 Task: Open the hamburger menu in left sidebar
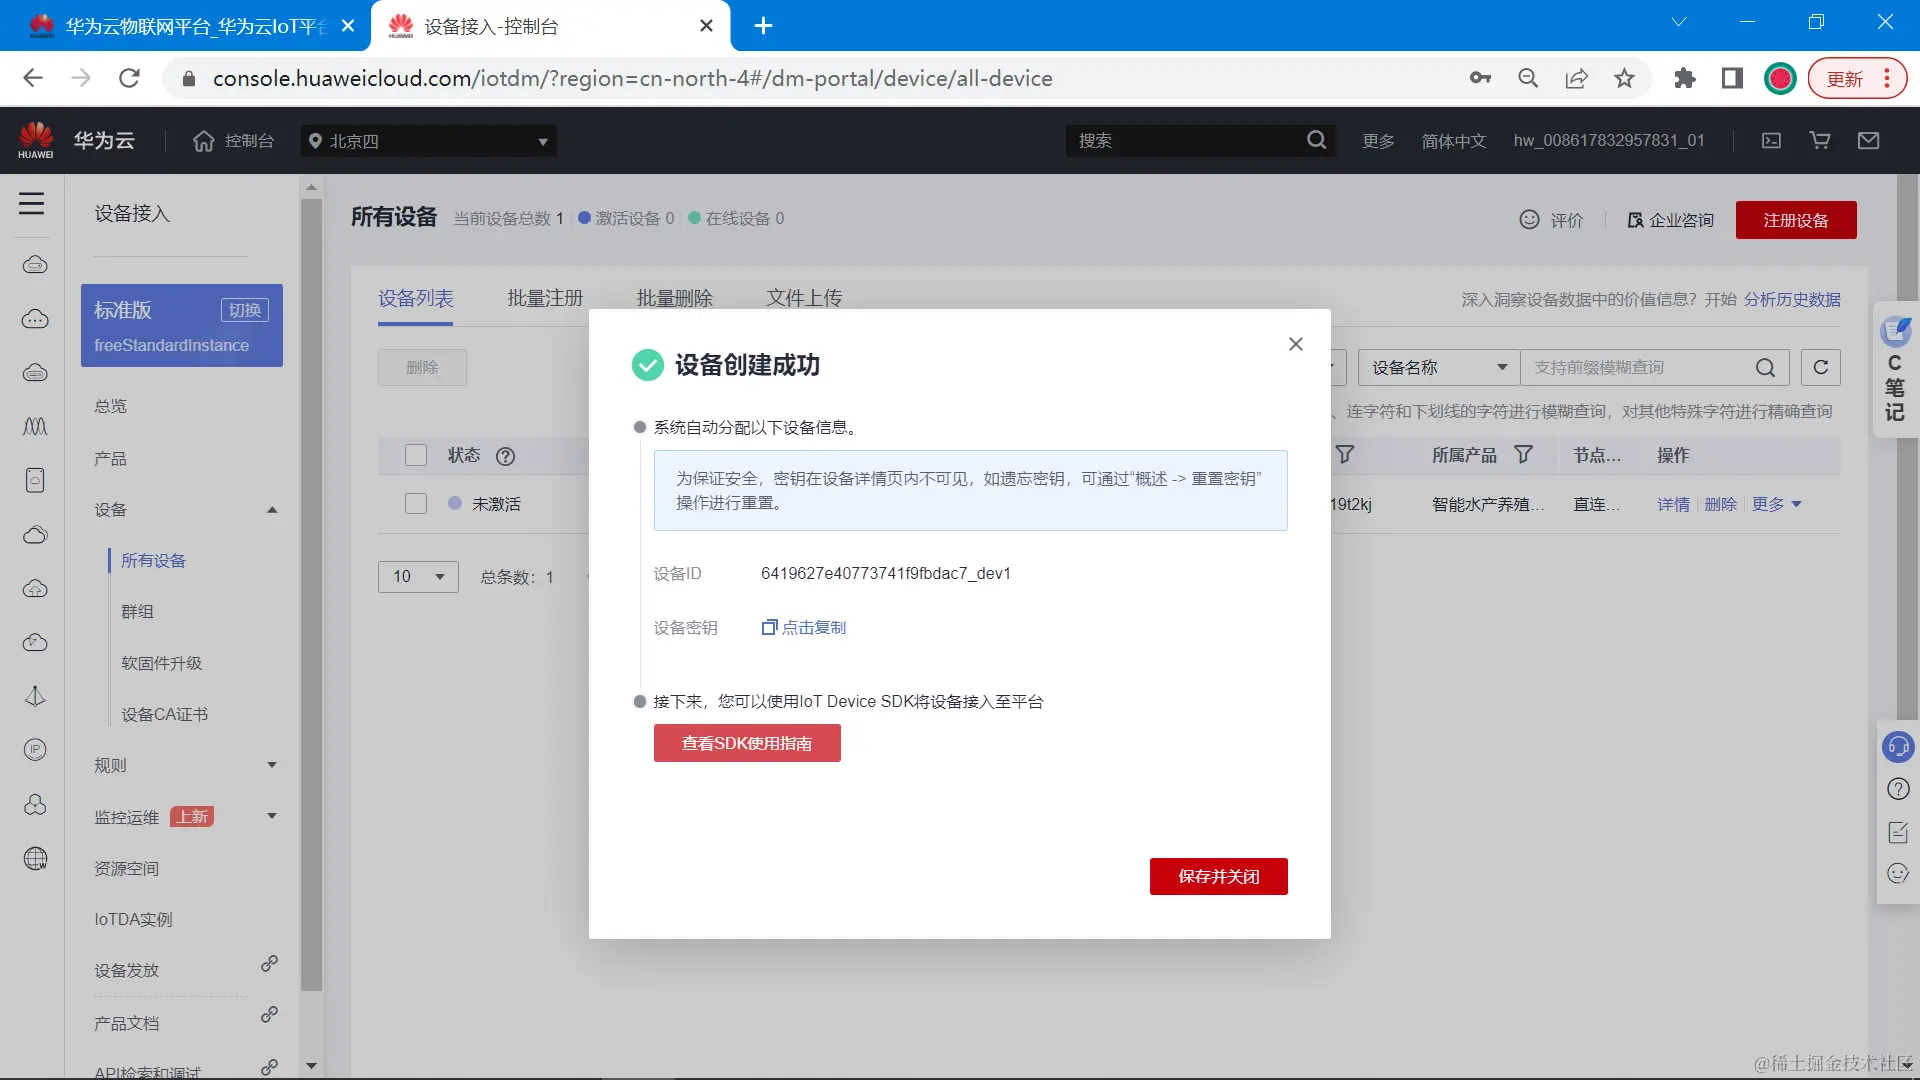pyautogui.click(x=31, y=204)
